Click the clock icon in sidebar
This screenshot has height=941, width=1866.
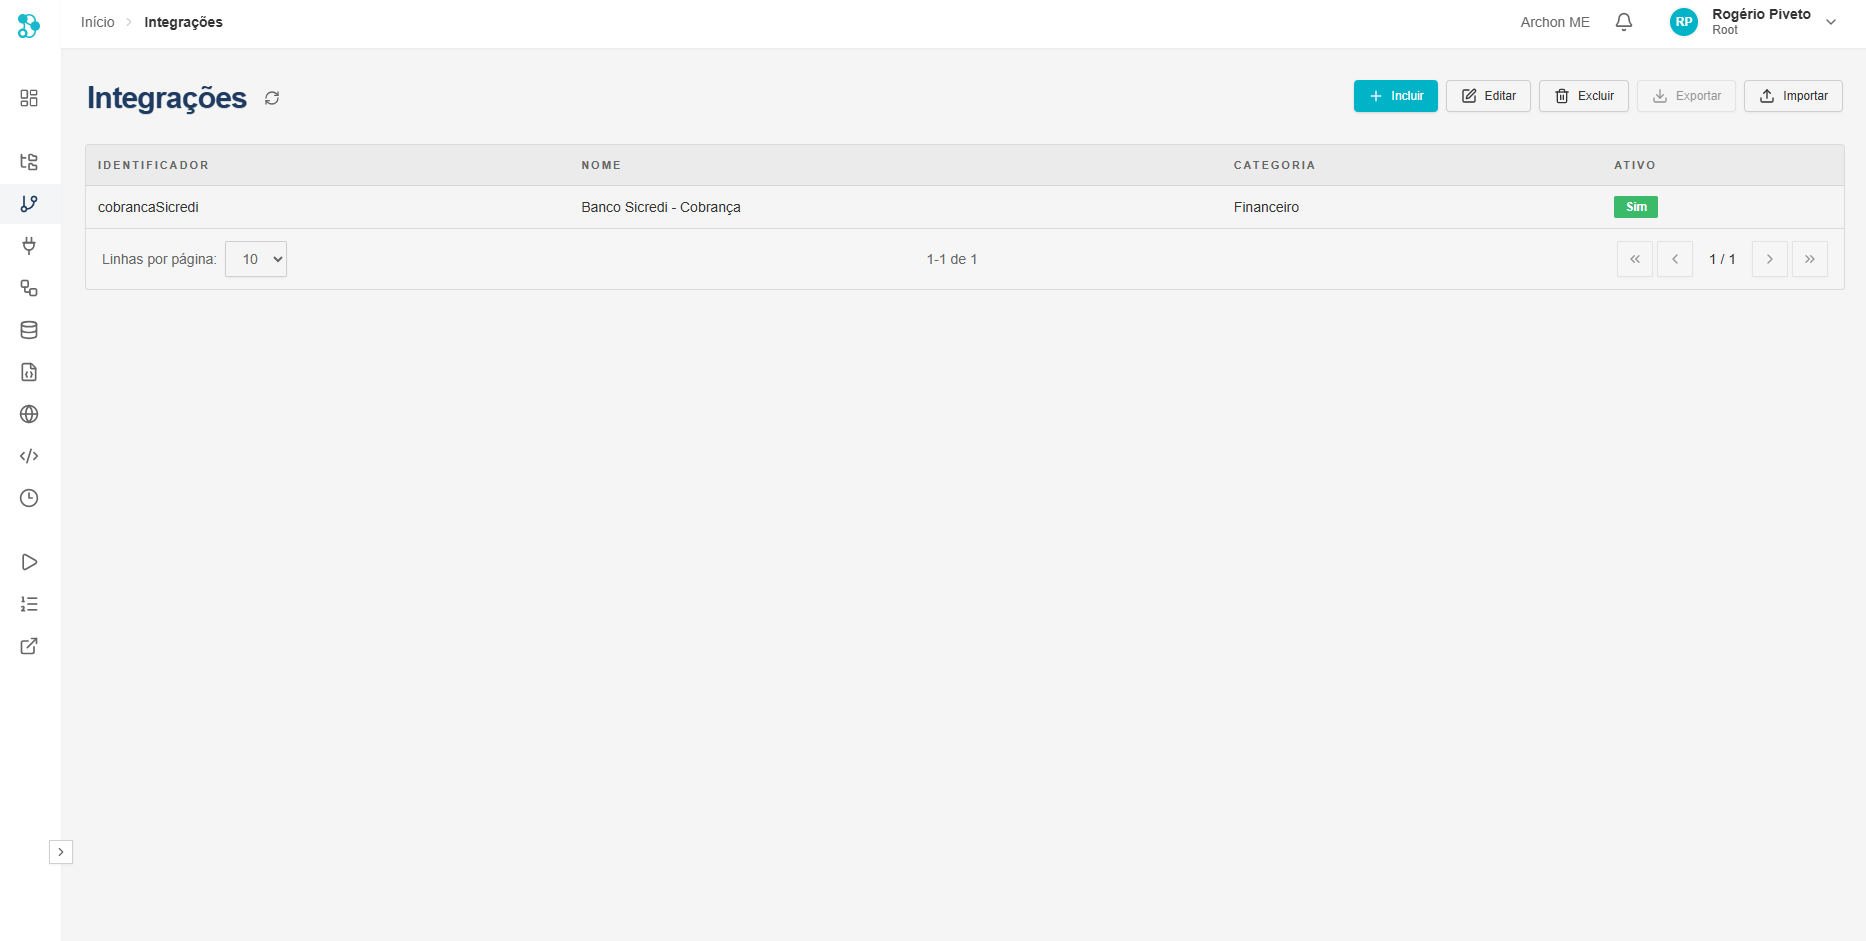point(29,498)
